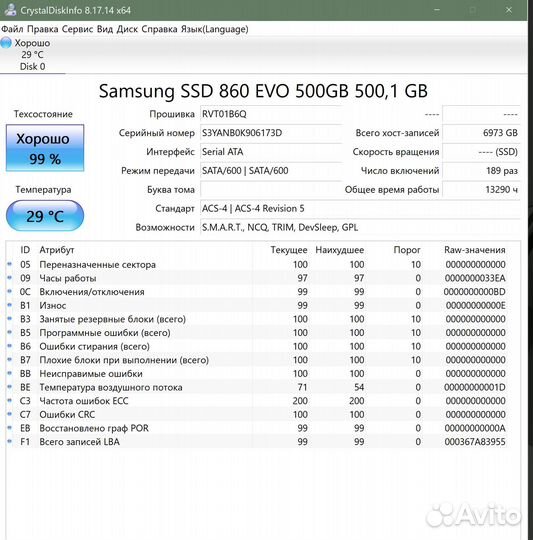Select the Износ attribute row

pos(258,305)
